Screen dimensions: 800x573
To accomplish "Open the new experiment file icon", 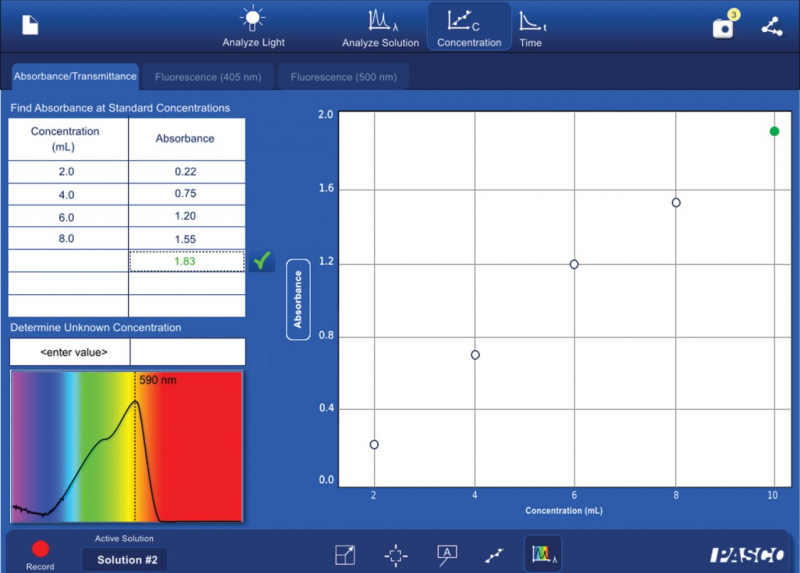I will pyautogui.click(x=30, y=26).
